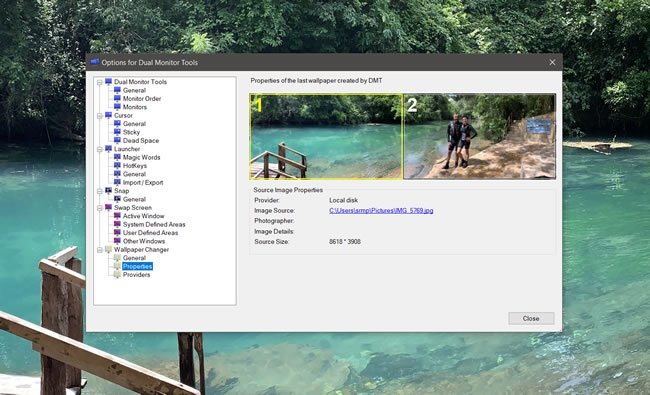Click the monitor 1 wallpaper preview

(326, 136)
